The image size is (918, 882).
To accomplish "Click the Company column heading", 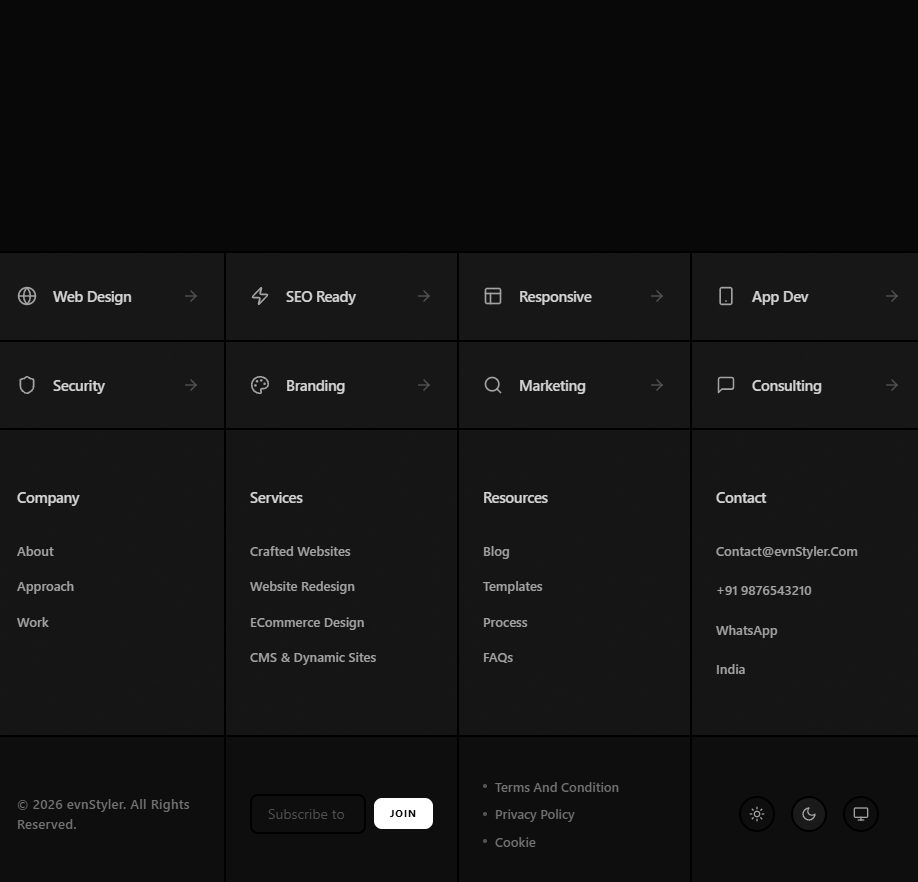I will click(48, 498).
